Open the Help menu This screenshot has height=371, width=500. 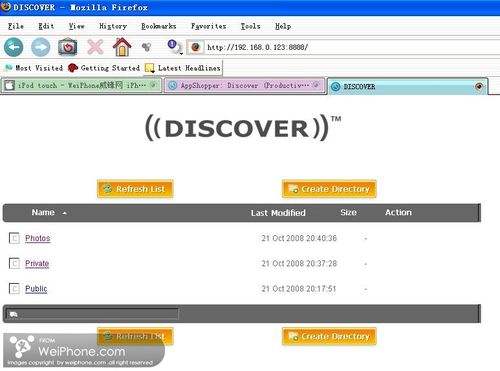(283, 26)
